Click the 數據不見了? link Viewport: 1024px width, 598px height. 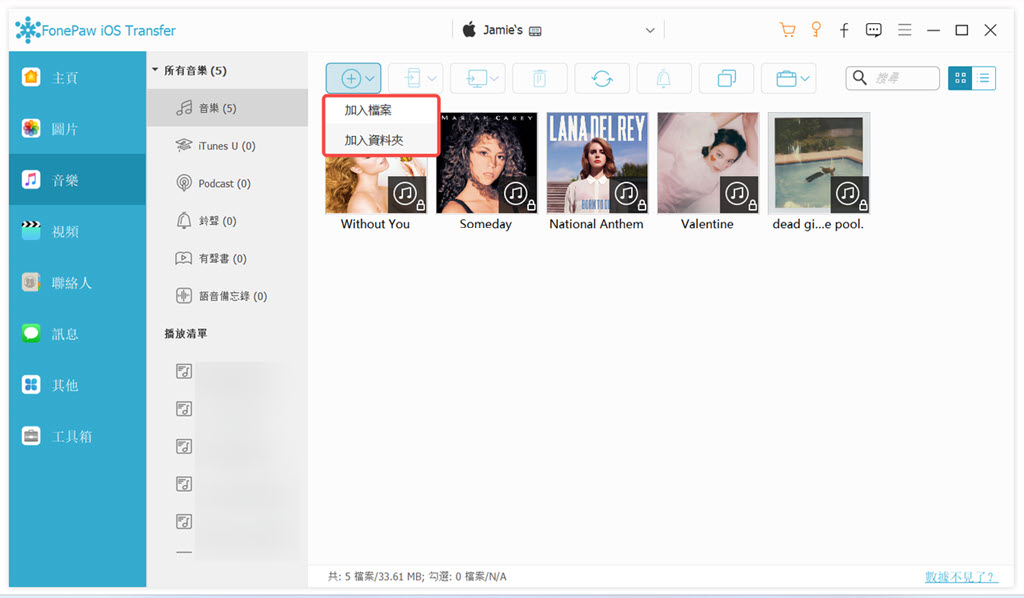click(x=961, y=576)
